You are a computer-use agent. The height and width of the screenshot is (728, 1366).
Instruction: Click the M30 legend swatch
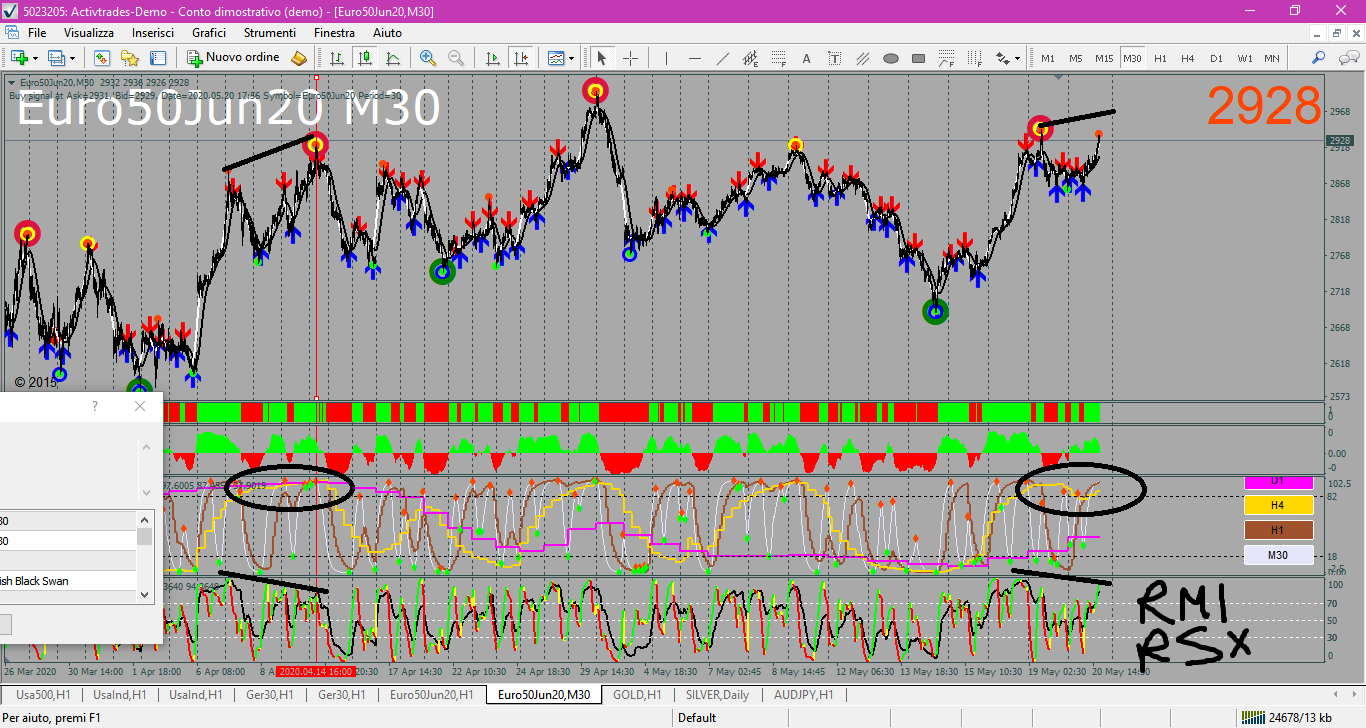[x=1278, y=556]
